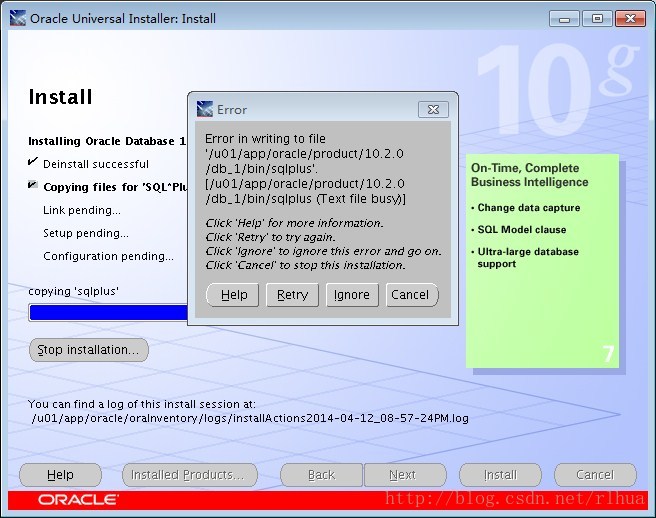Minimize the Oracle Universal Installer window
Viewport: 656px width, 518px height.
pyautogui.click(x=564, y=19)
